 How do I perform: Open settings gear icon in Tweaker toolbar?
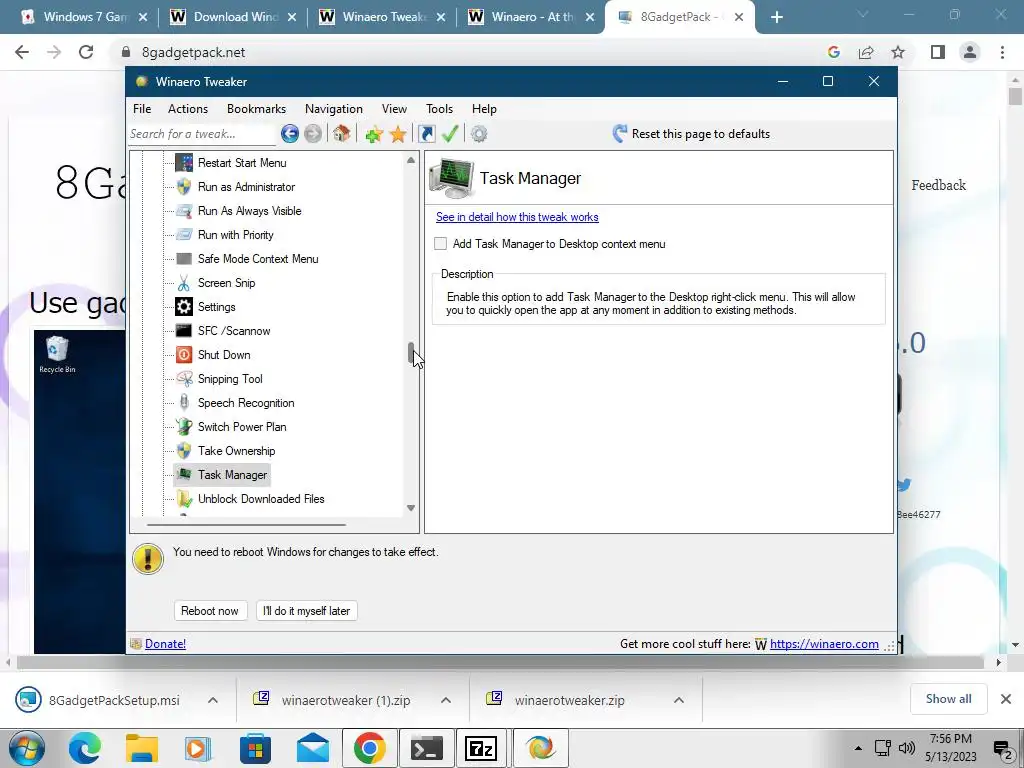(479, 134)
